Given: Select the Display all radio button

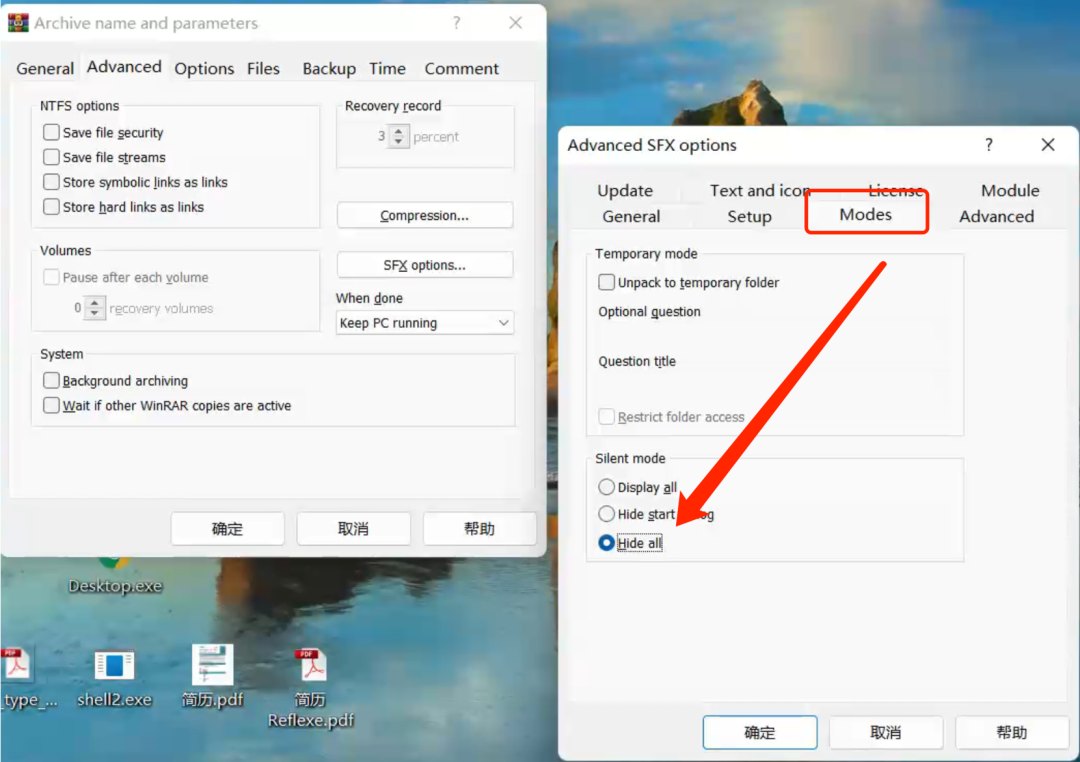Looking at the screenshot, I should coord(606,487).
